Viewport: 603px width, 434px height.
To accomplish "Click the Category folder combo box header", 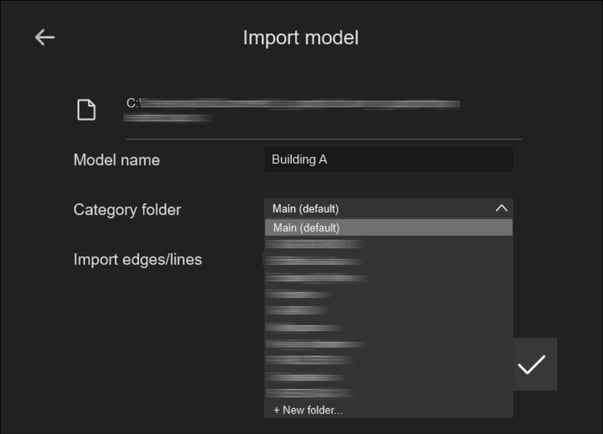I will [x=380, y=209].
